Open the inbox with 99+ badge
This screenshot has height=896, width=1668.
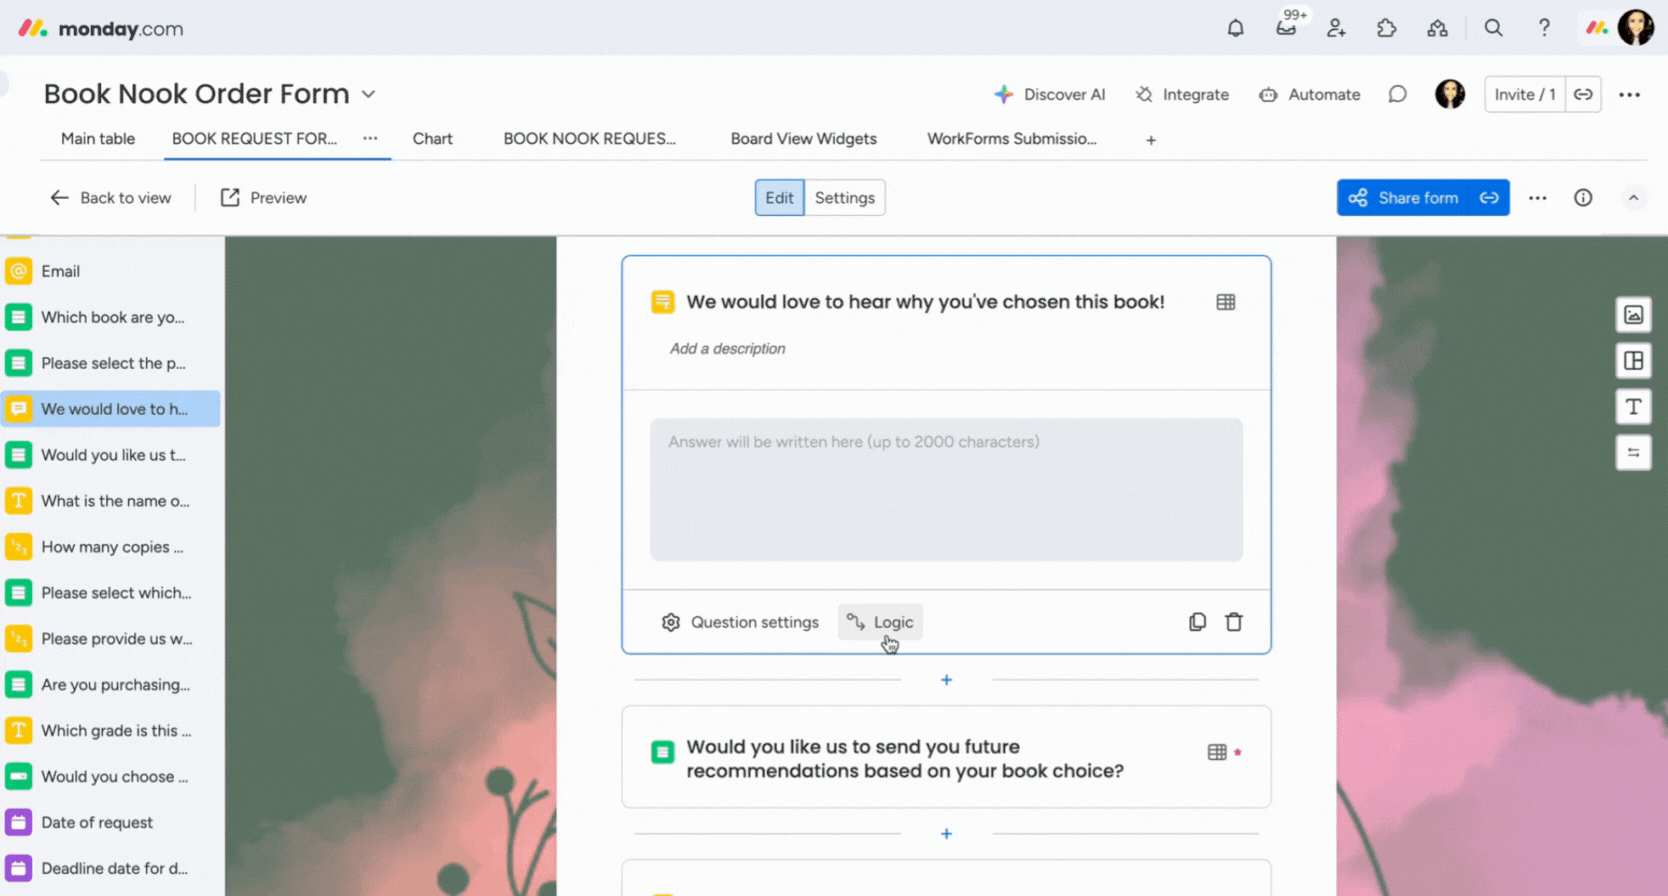click(x=1287, y=28)
